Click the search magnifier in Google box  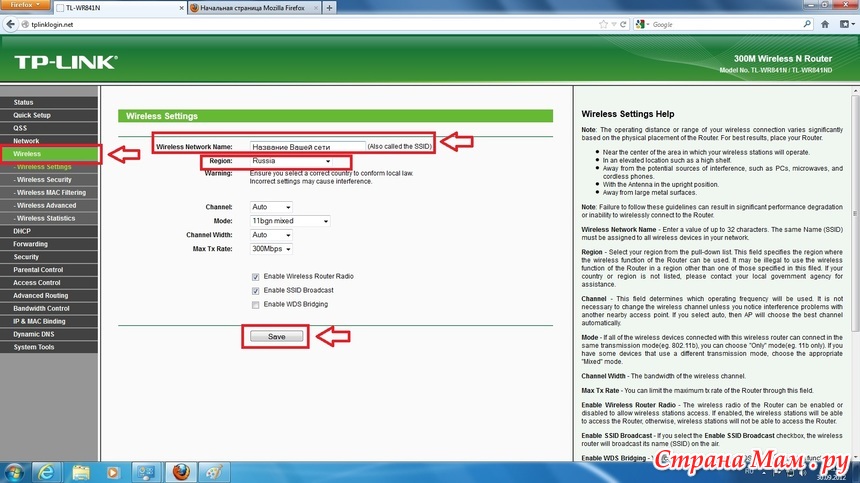(807, 24)
